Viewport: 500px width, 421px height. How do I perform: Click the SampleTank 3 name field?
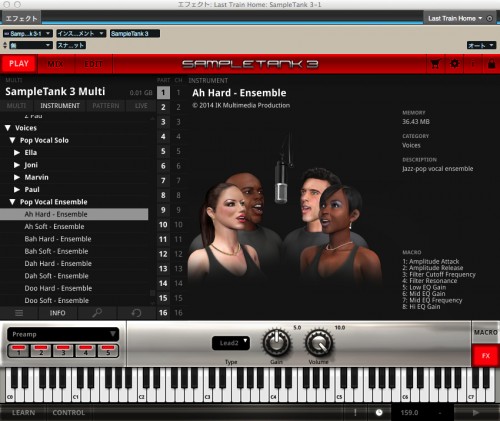[135, 33]
